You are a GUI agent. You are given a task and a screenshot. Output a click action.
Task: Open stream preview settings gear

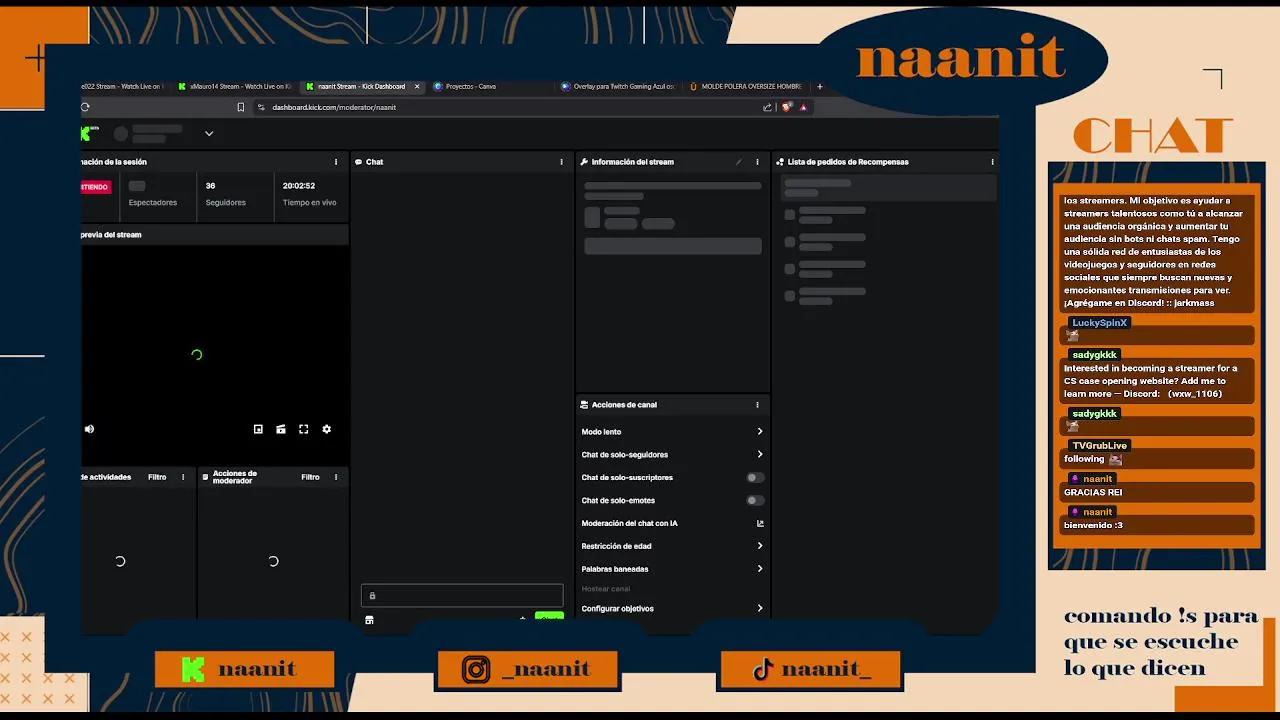[326, 429]
